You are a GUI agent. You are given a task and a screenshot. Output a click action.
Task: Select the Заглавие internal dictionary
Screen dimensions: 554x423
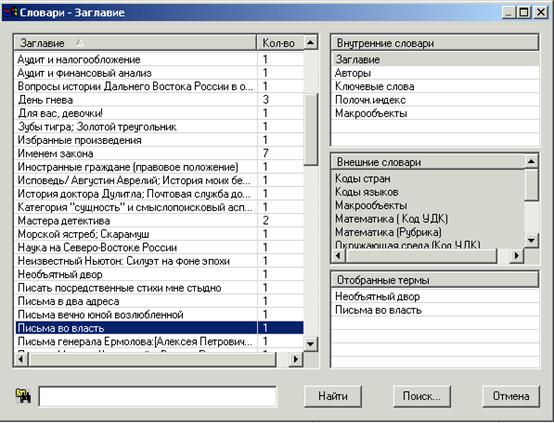point(435,59)
